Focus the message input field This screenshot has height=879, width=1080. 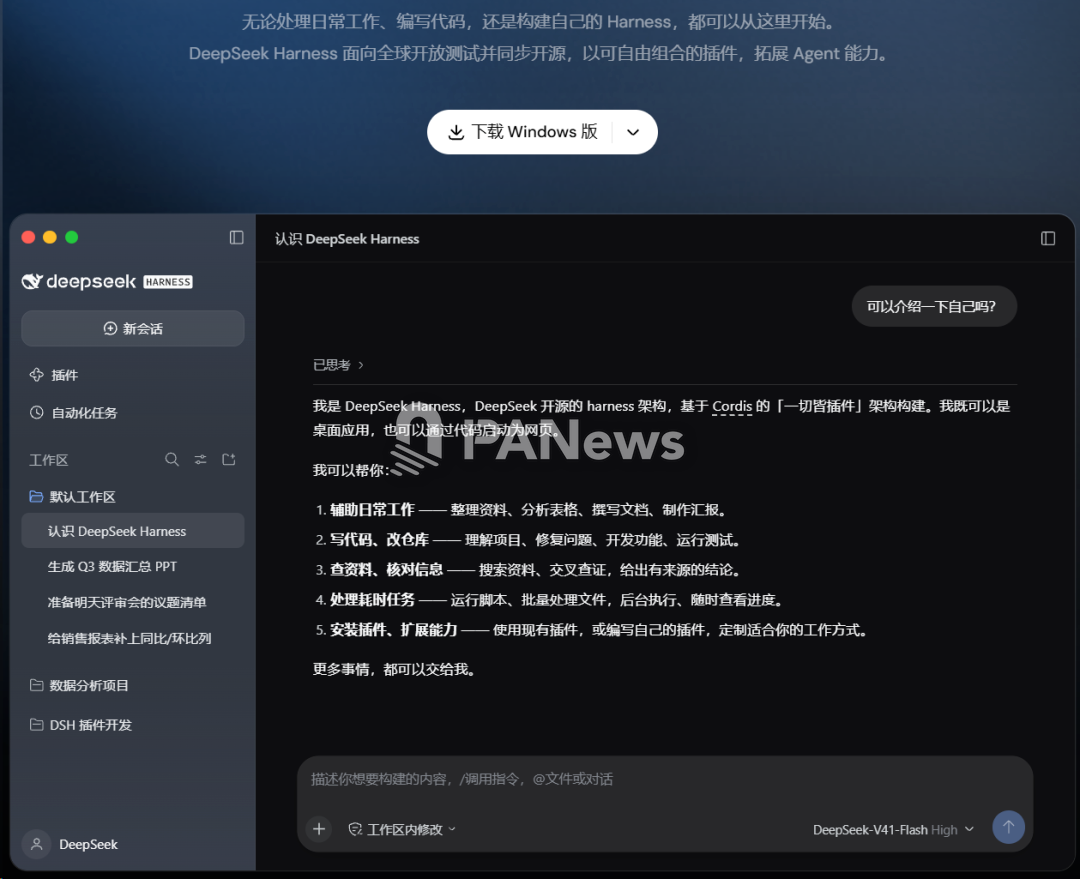665,779
